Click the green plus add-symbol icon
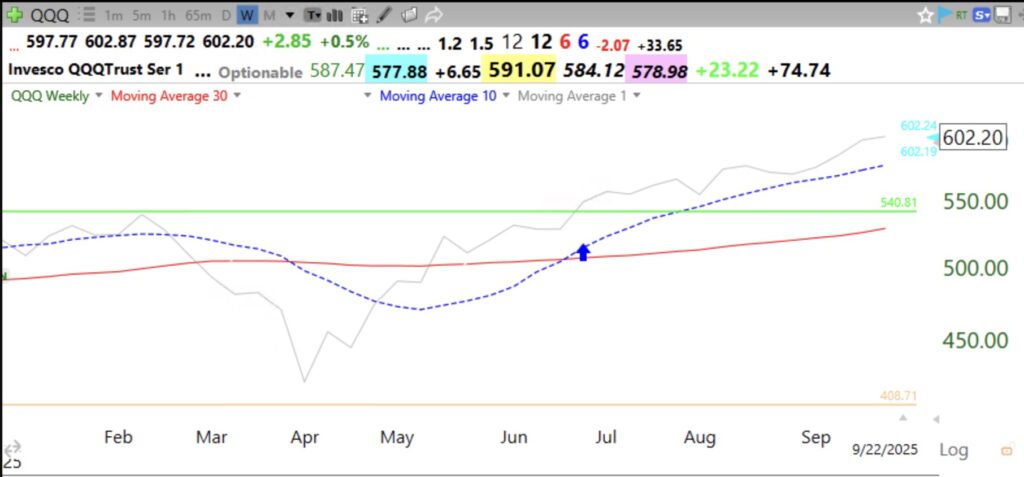 coord(14,14)
